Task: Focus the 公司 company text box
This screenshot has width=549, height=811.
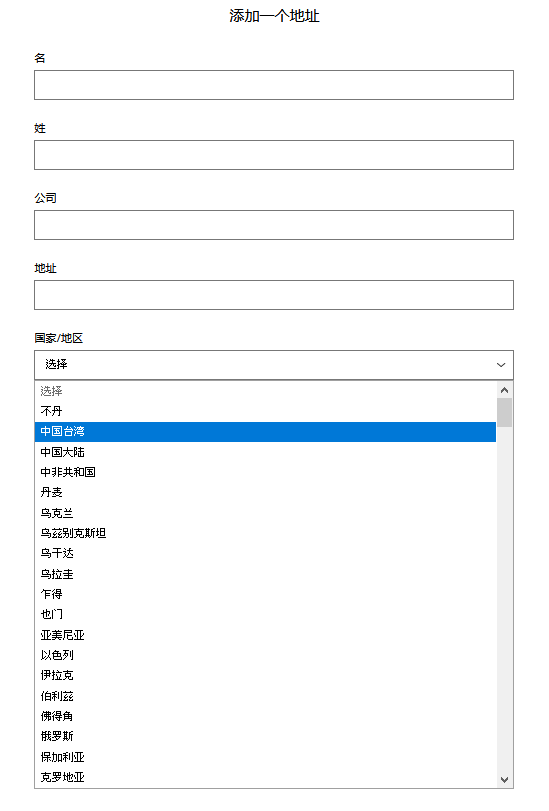Action: tap(274, 225)
